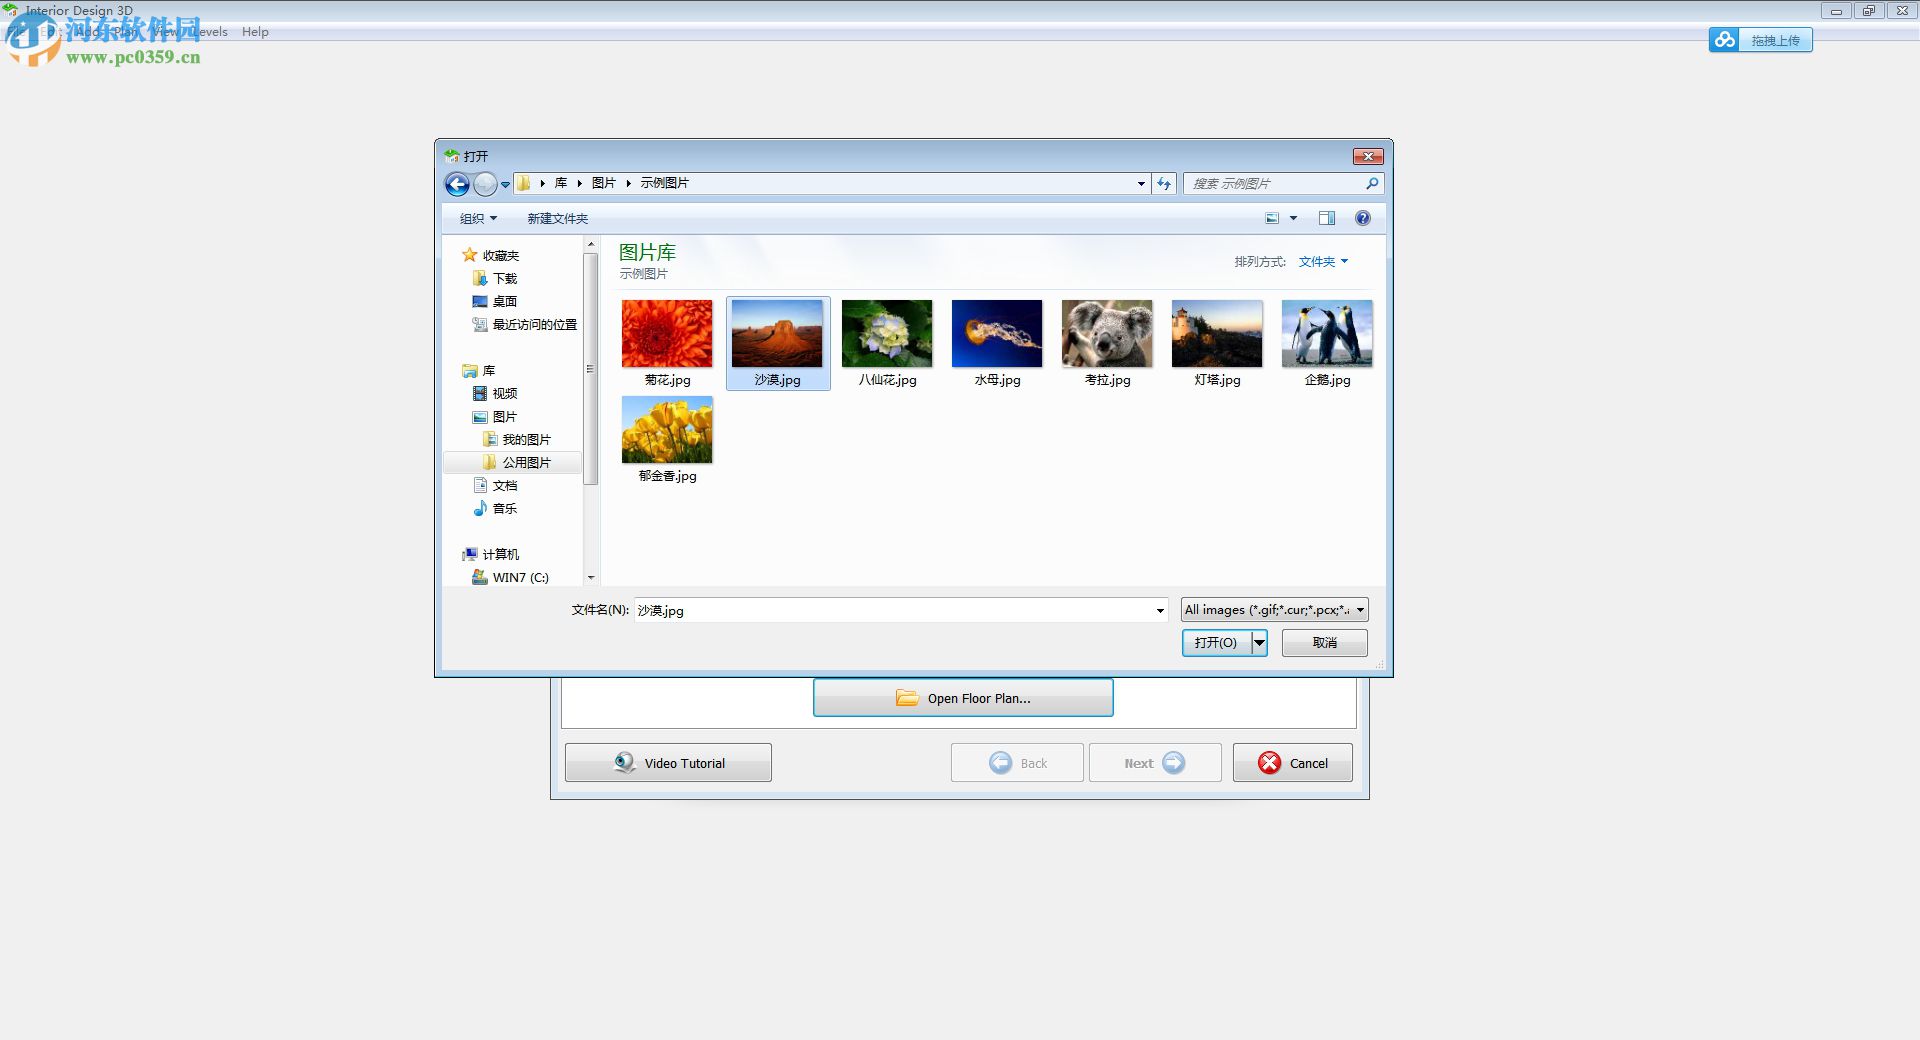Open the 组织 dropdown menu

(478, 219)
